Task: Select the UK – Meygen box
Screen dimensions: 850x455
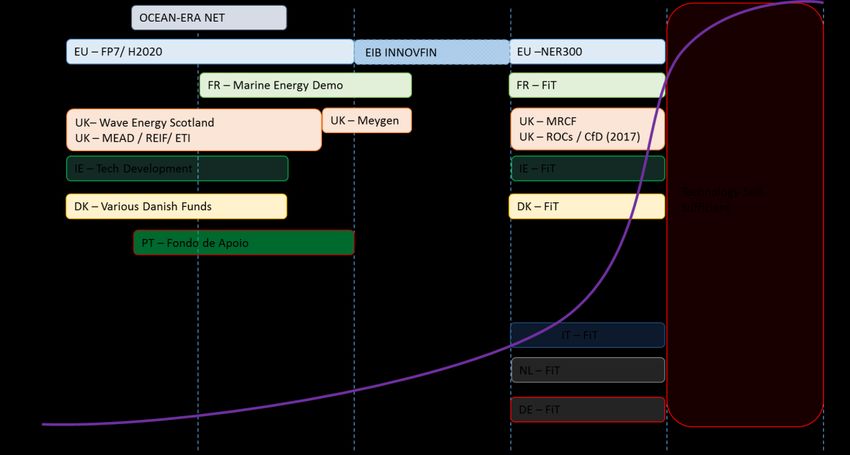Action: pos(367,120)
